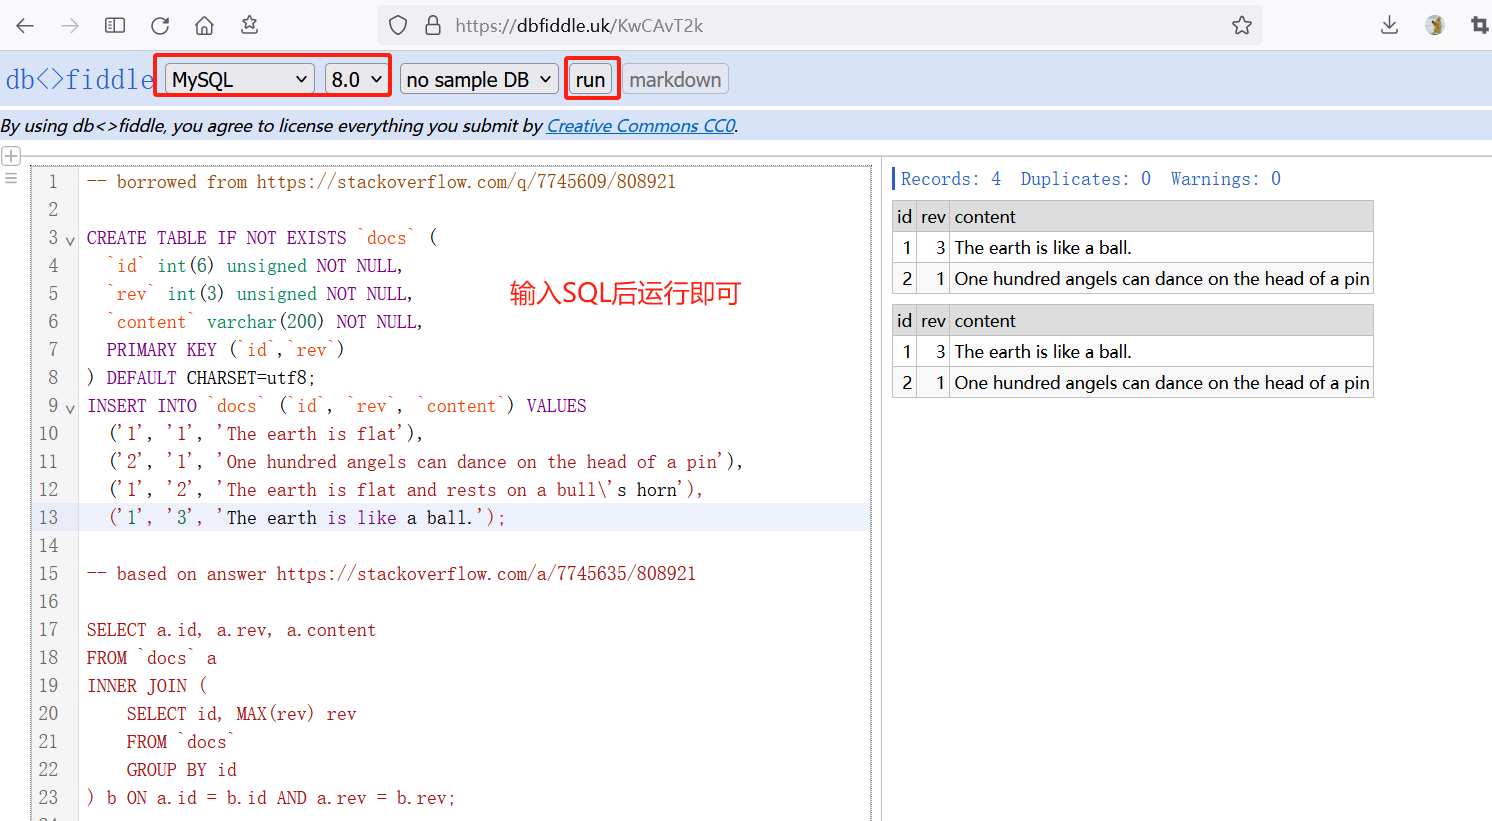Click the 'The earth is flat' values row
Viewport: 1492px width, 821px height.
266,434
